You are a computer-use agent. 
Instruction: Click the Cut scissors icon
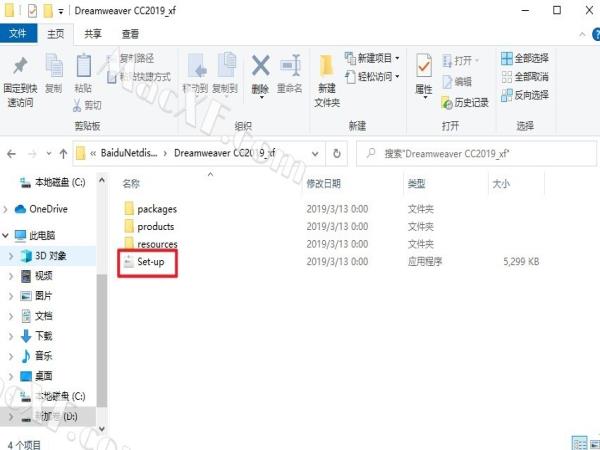[x=77, y=105]
